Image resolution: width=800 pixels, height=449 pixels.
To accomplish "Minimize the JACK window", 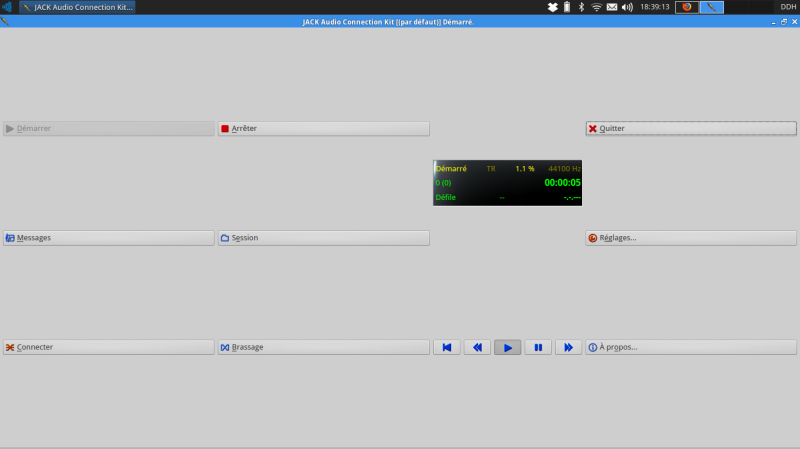I will coord(773,22).
